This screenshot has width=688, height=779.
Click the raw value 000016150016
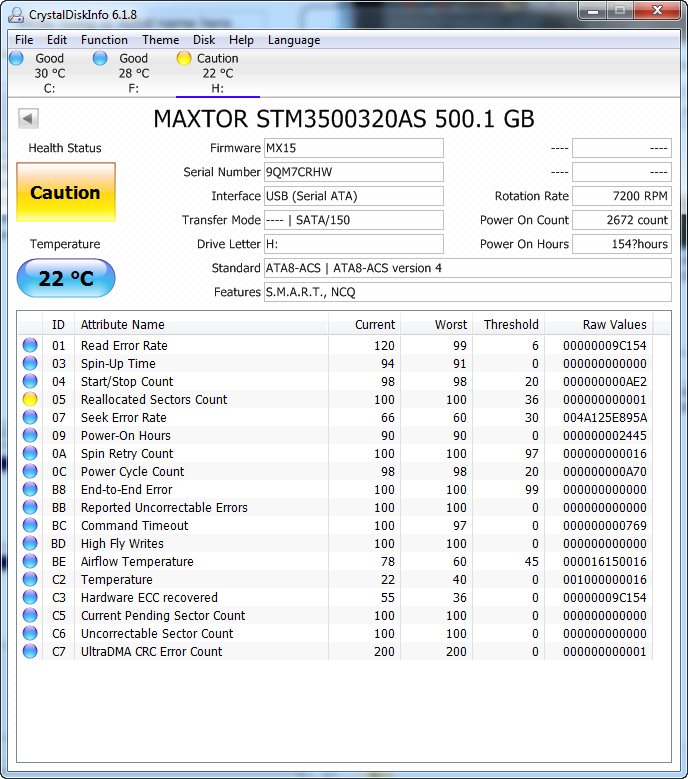[605, 561]
